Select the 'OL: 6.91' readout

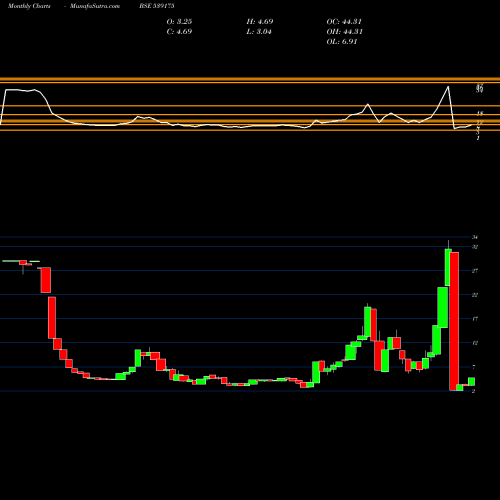point(342,42)
